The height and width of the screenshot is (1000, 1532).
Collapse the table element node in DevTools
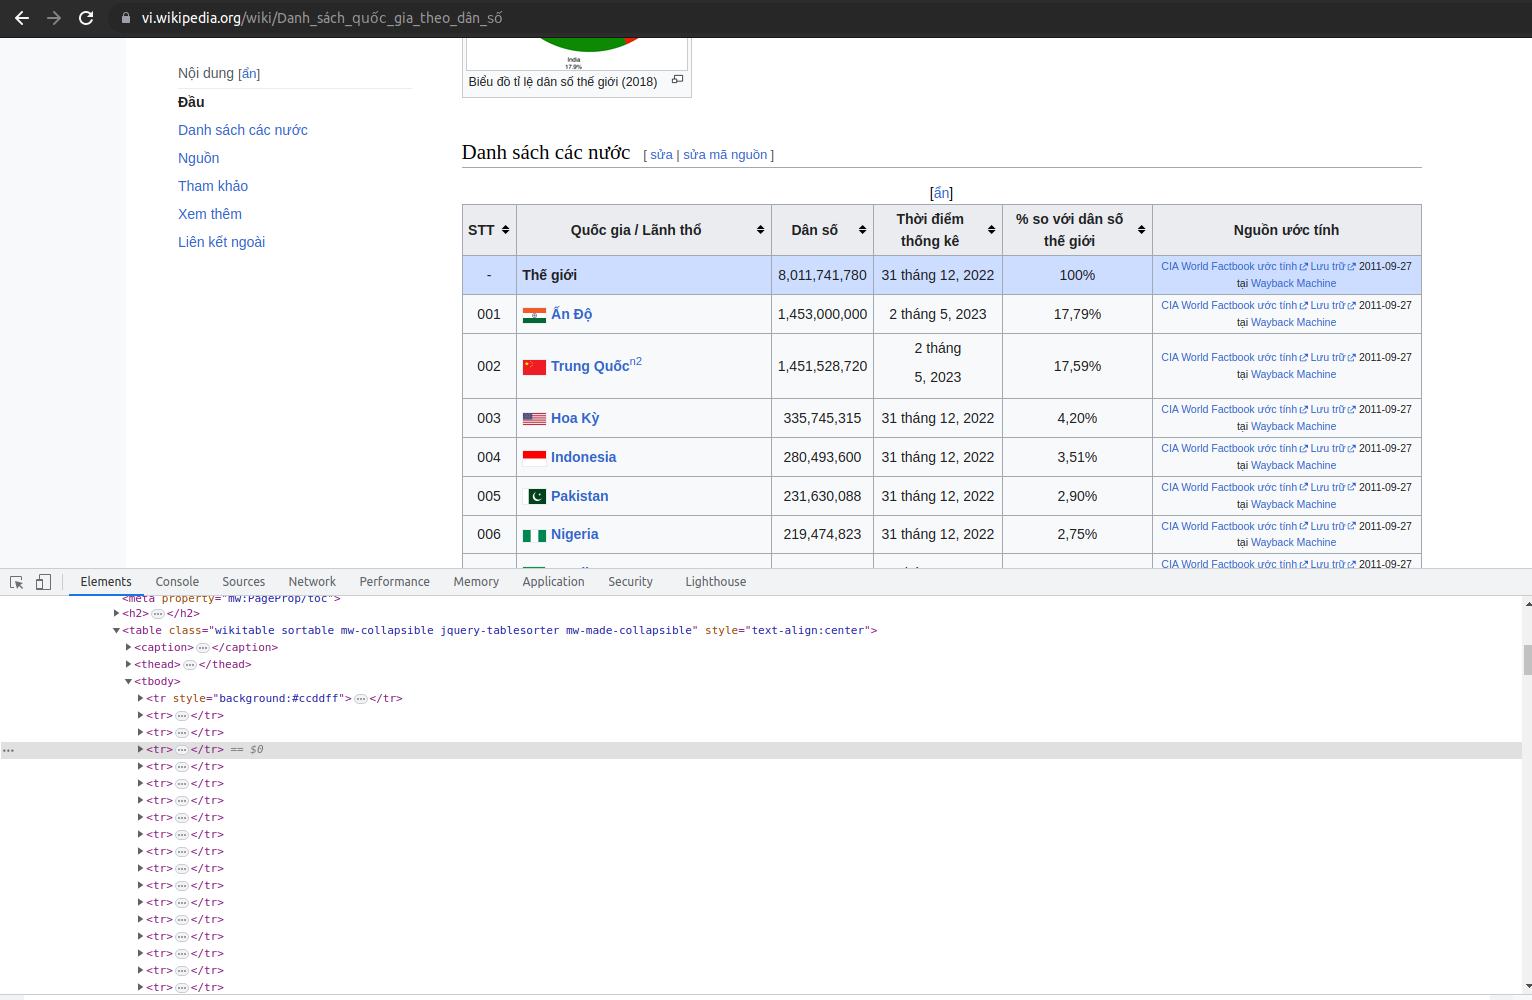(x=116, y=631)
